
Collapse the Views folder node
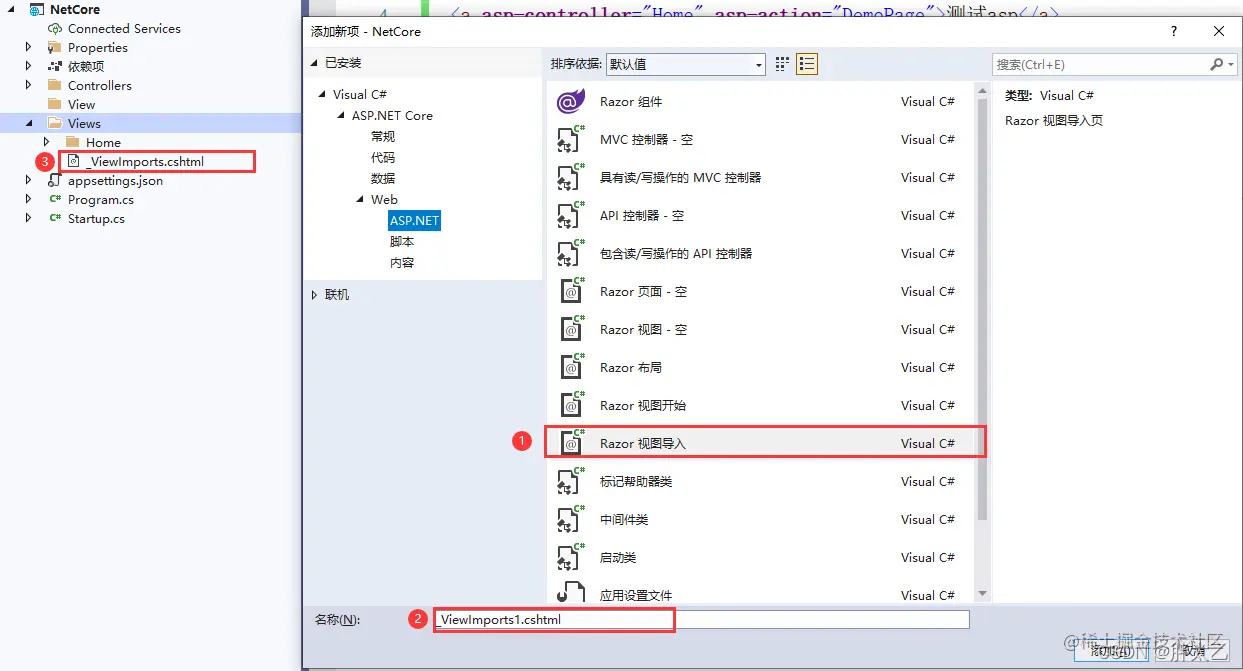tap(29, 123)
